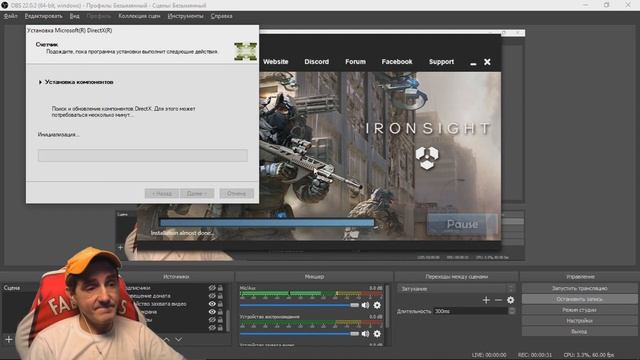
Task: Lock the доната source row
Action: tap(220, 296)
